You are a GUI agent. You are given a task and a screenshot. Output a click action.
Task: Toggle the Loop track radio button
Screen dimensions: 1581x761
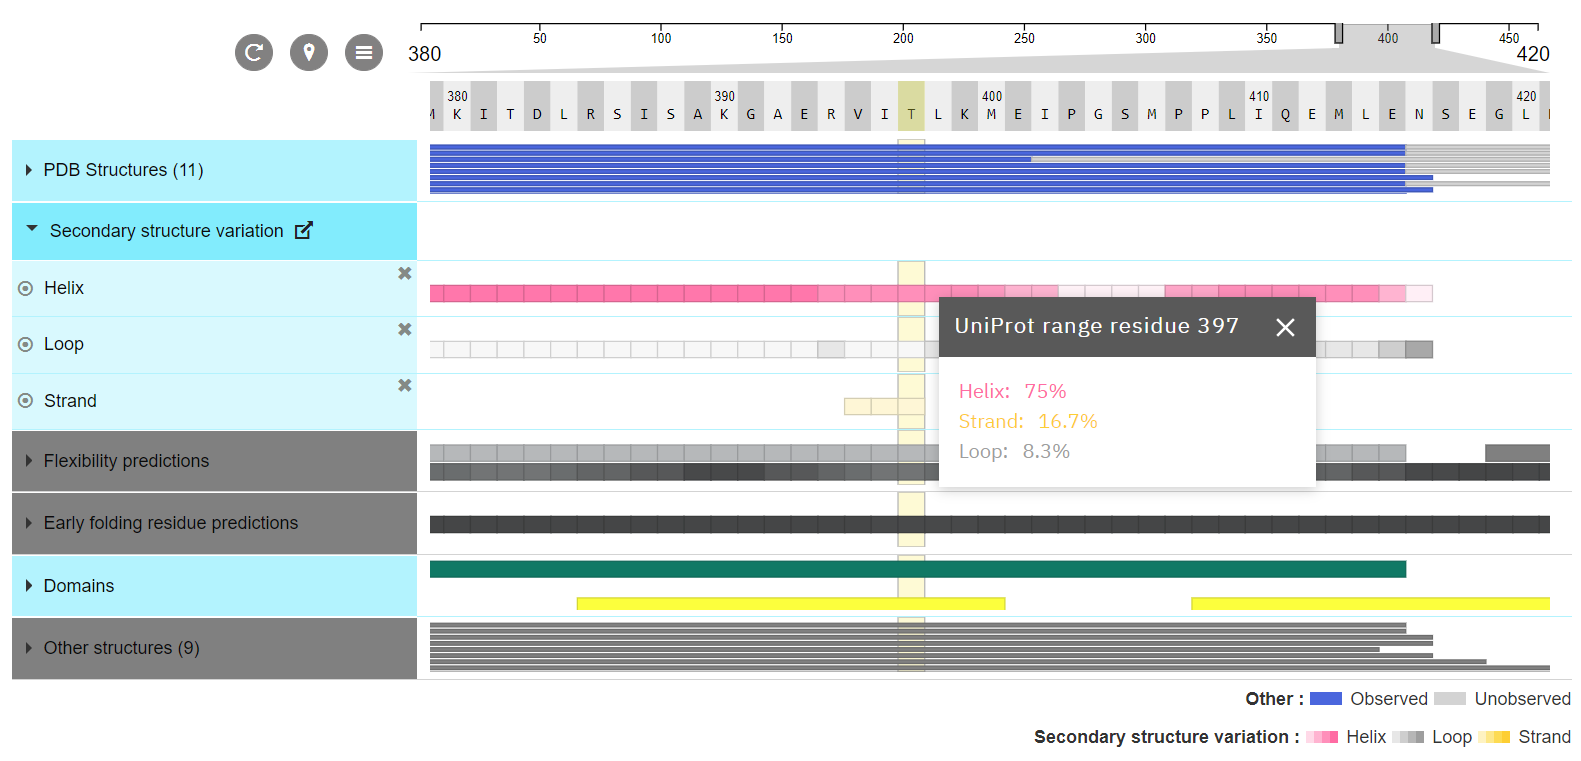tap(26, 344)
